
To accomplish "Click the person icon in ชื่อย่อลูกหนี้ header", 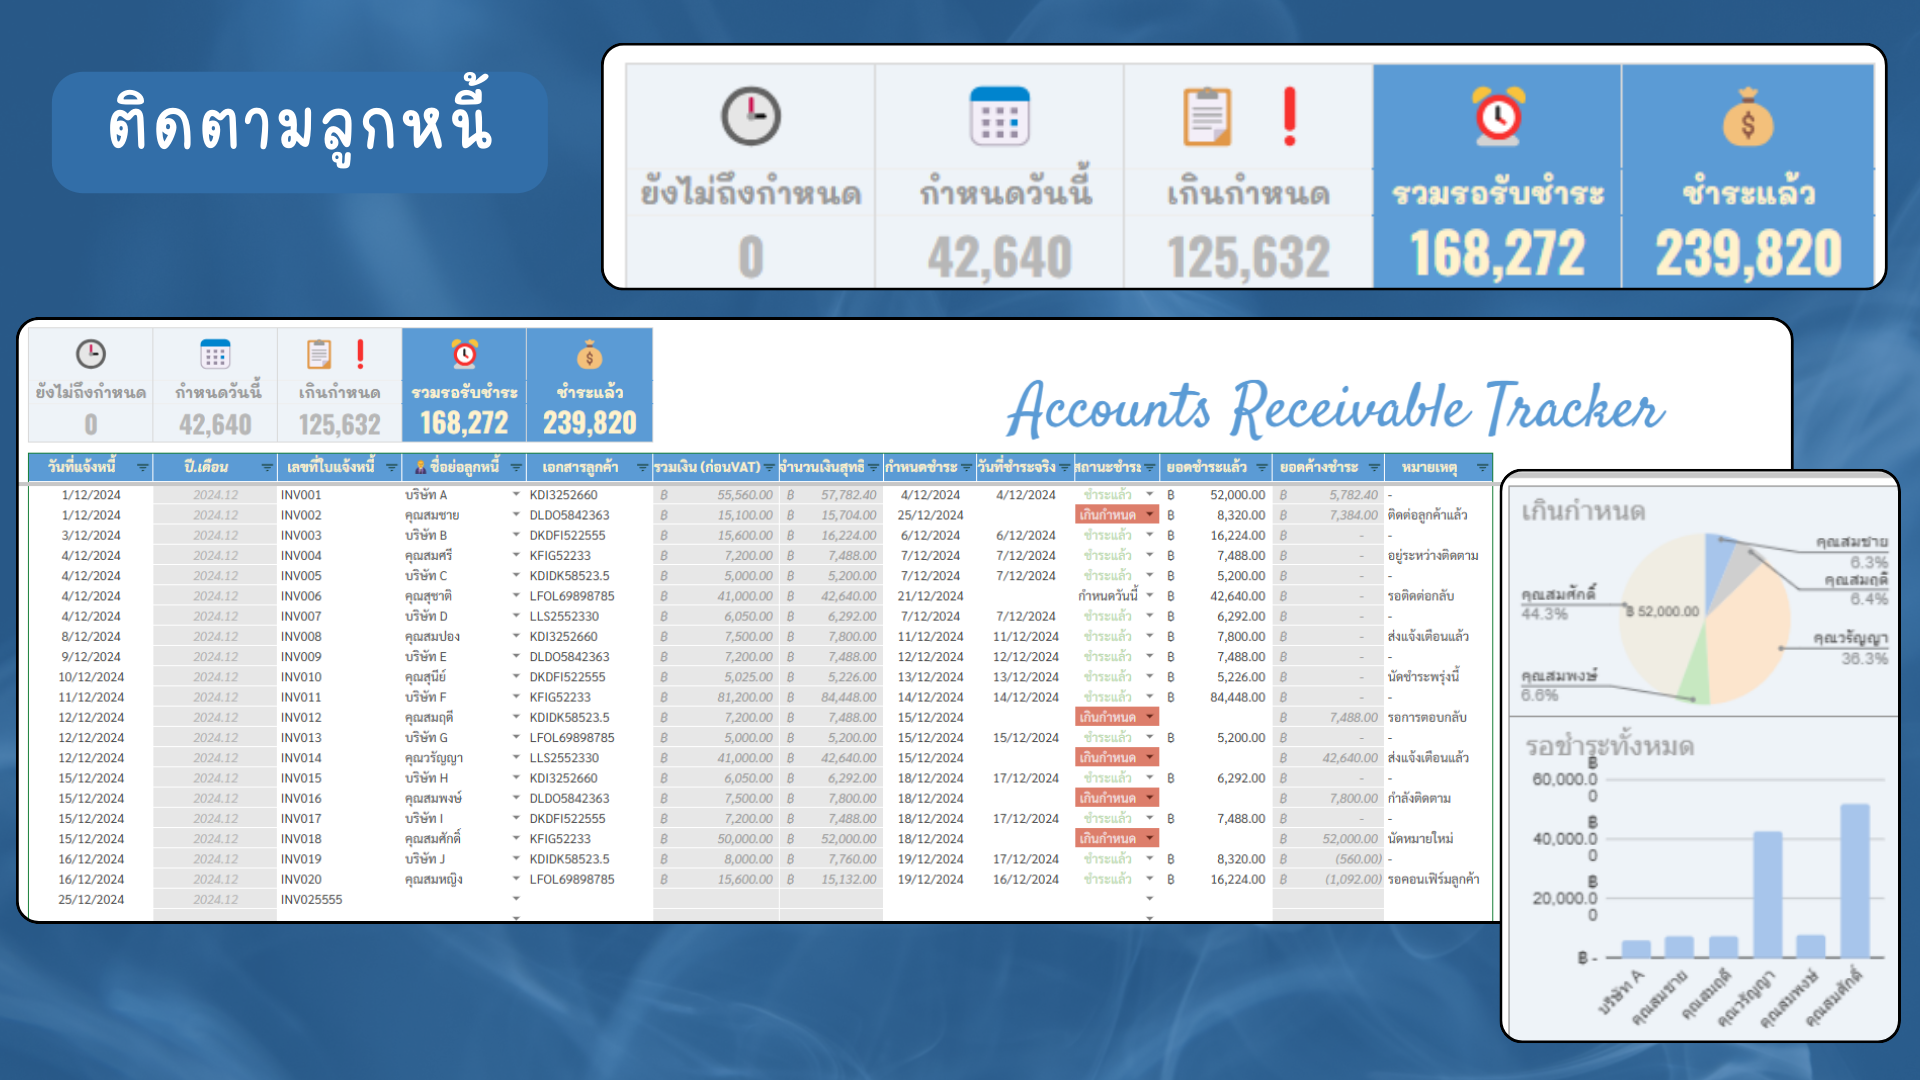I will [421, 467].
